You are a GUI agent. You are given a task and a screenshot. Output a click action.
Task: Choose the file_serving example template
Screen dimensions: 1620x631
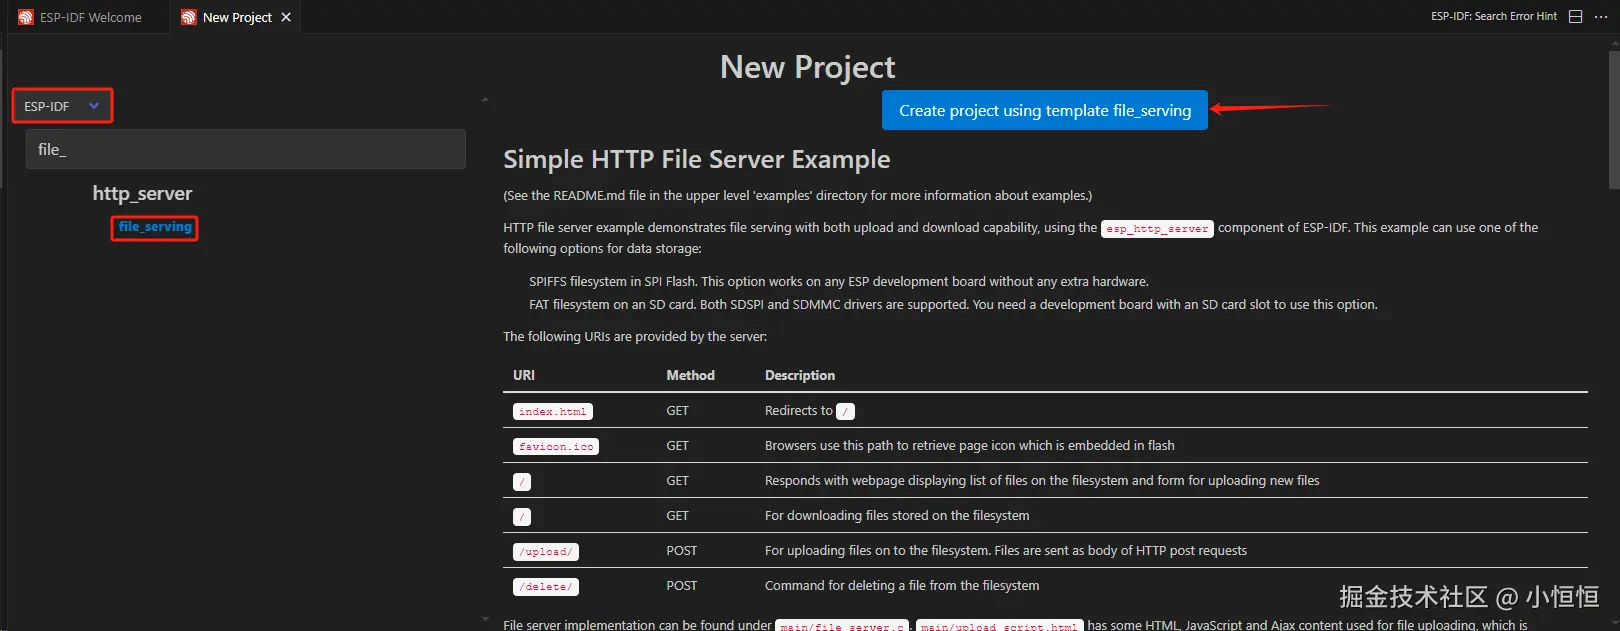pos(155,227)
